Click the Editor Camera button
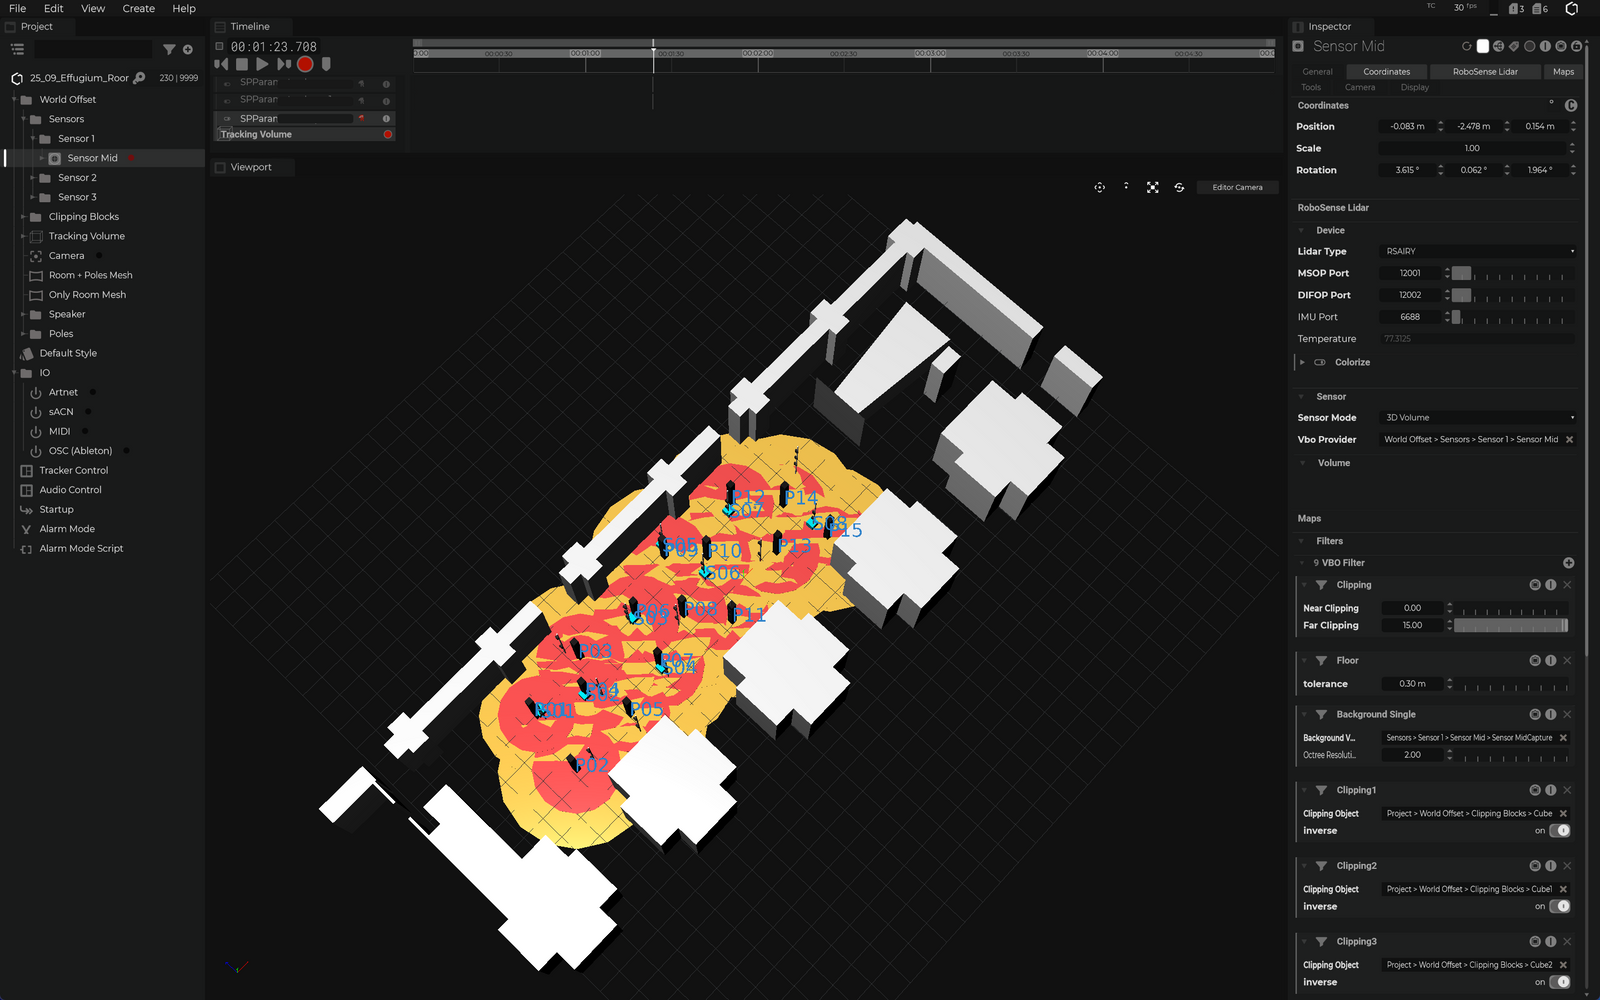This screenshot has height=1000, width=1600. click(x=1237, y=187)
